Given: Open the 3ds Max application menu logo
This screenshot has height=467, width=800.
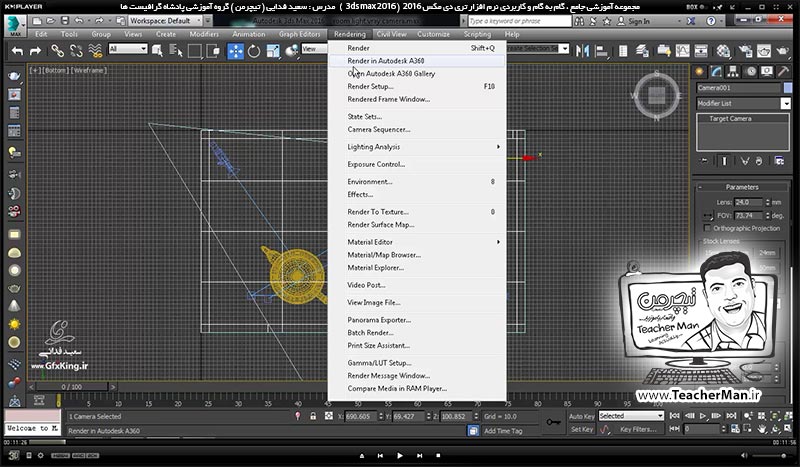Looking at the screenshot, I should (15, 26).
